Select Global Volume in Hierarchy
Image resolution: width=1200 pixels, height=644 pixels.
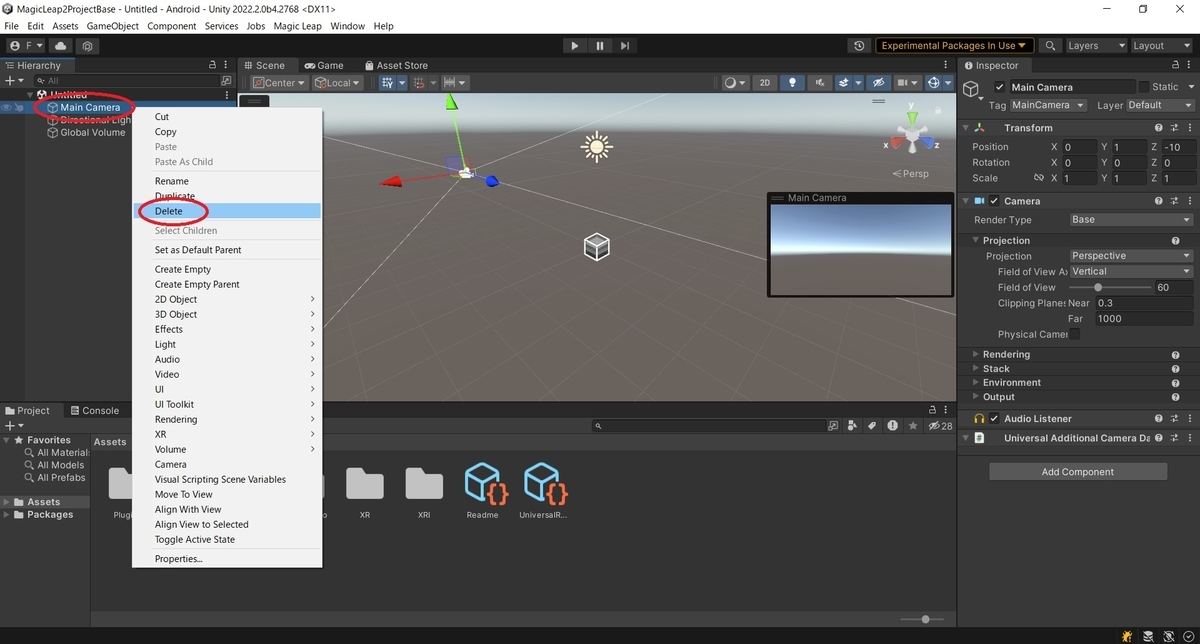click(93, 132)
